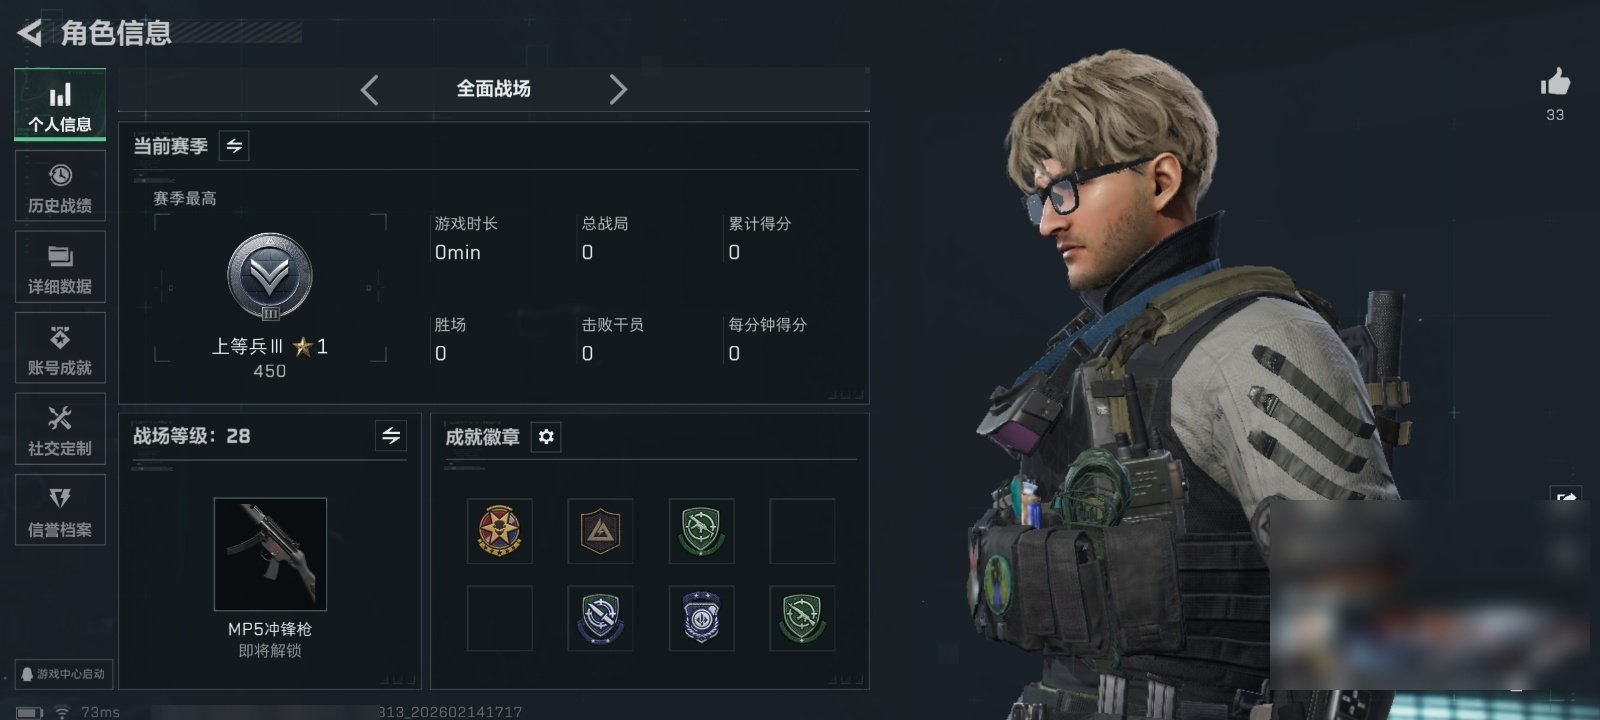Open 账号成就 achievements section
Viewport: 1600px width, 720px height.
(60, 348)
